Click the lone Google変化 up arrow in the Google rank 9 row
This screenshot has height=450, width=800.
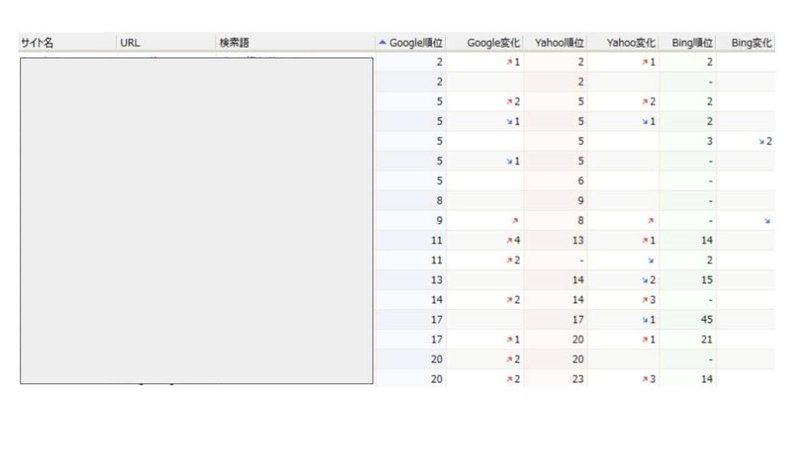coord(515,221)
